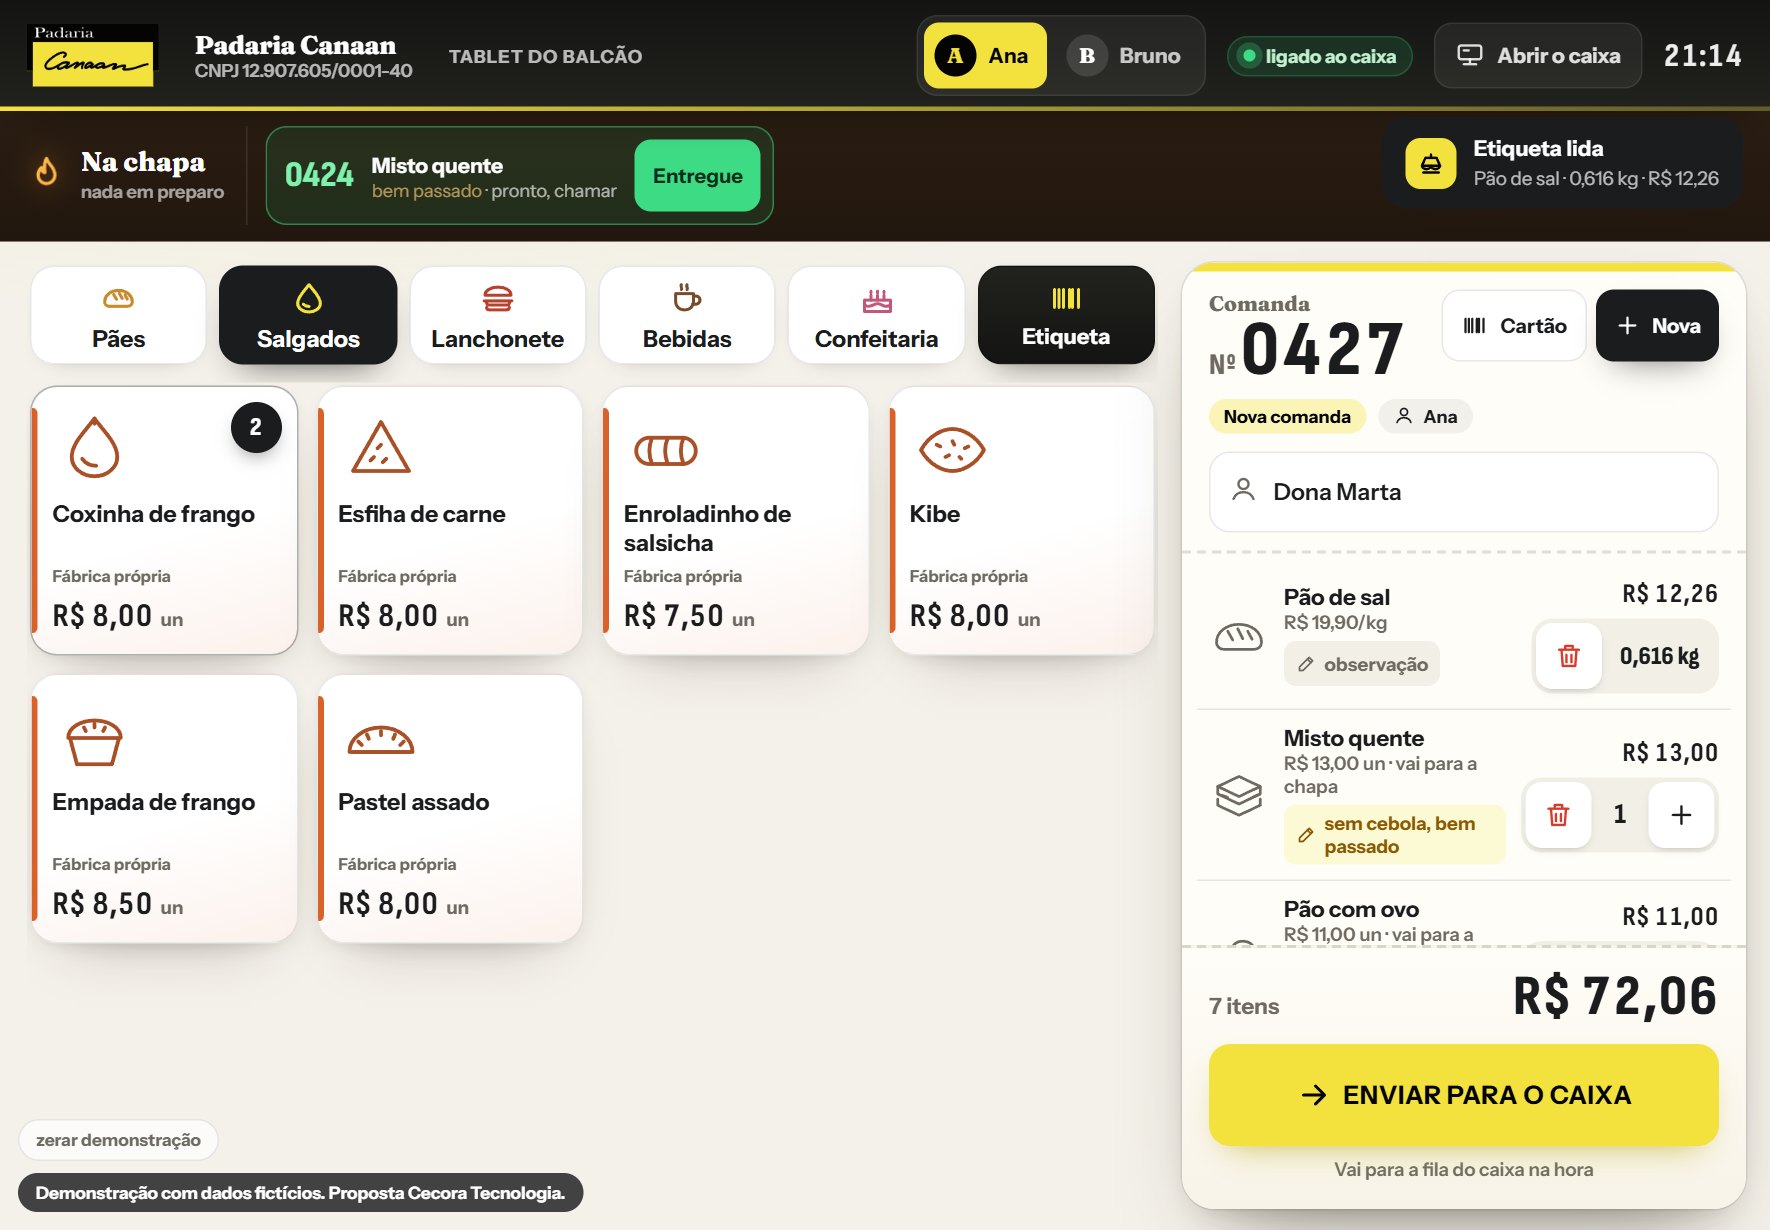This screenshot has height=1230, width=1770.
Task: Start a Nova comanda
Action: [x=1657, y=326]
